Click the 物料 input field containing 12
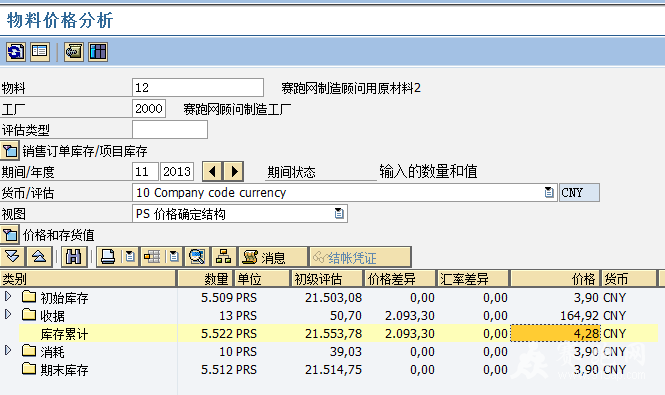 (198, 88)
